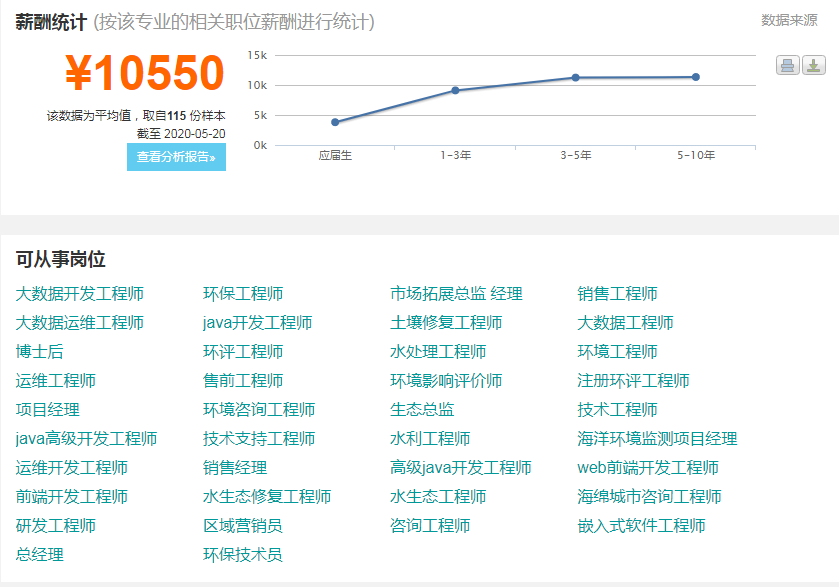Click 高级java开发工程师 link
The height and width of the screenshot is (587, 839).
461,468
